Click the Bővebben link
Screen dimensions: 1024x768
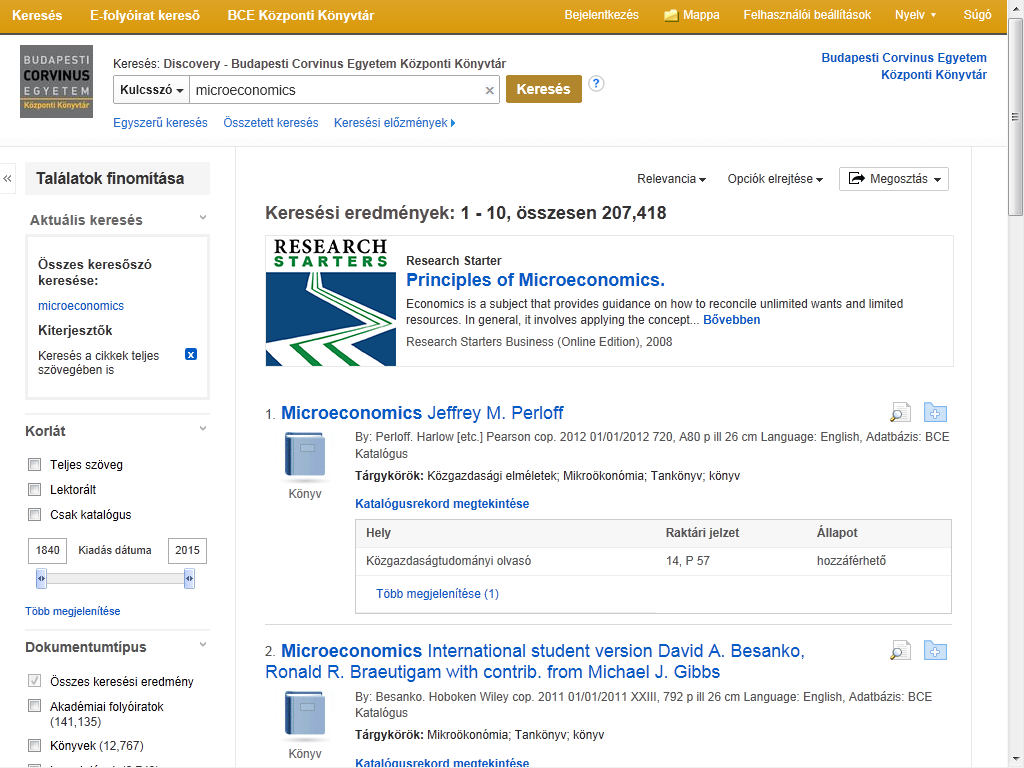pos(731,320)
